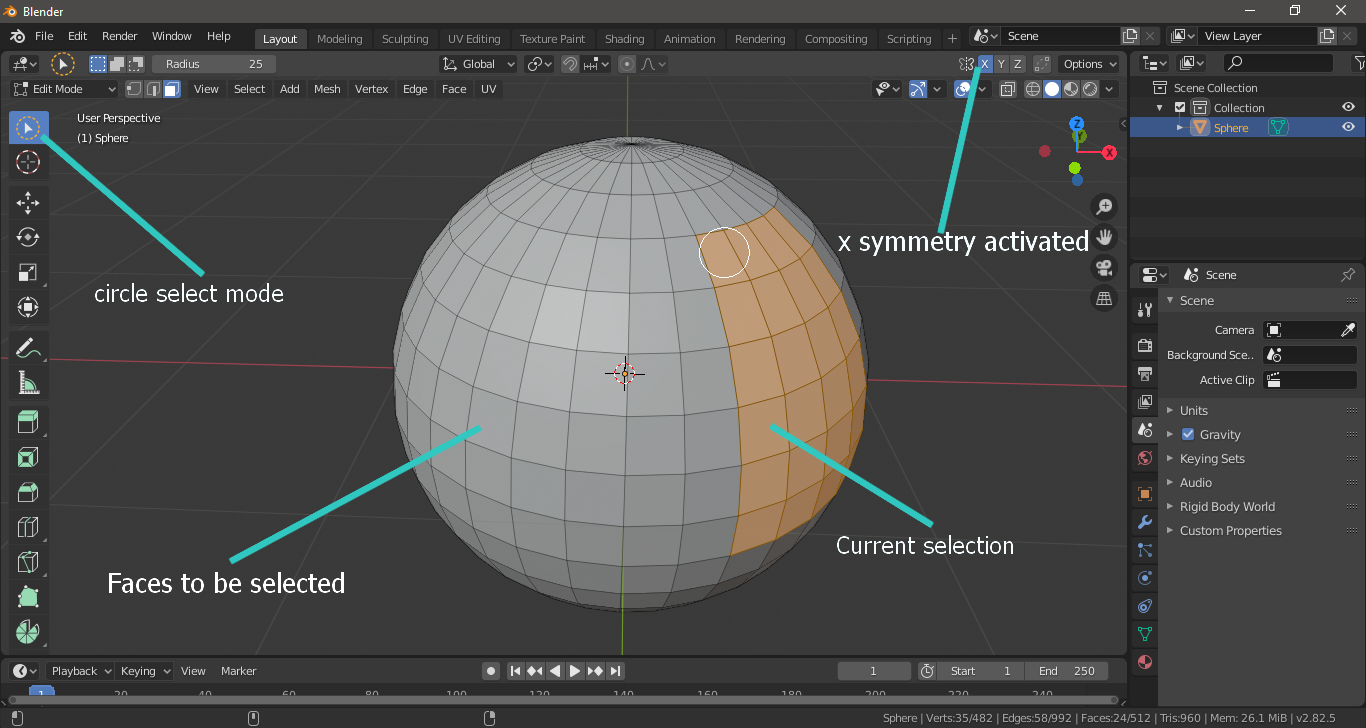This screenshot has width=1366, height=728.
Task: Choose the Measure tool
Action: click(28, 382)
